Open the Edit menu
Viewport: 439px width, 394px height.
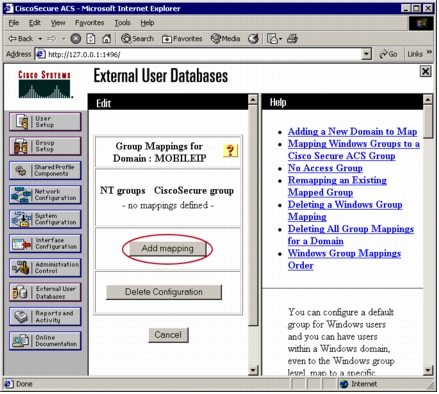tap(34, 23)
